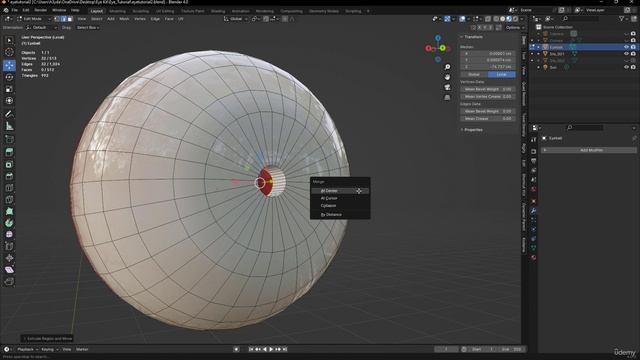Activate the Move tool in the left toolbar
The height and width of the screenshot is (360, 640).
click(x=9, y=65)
